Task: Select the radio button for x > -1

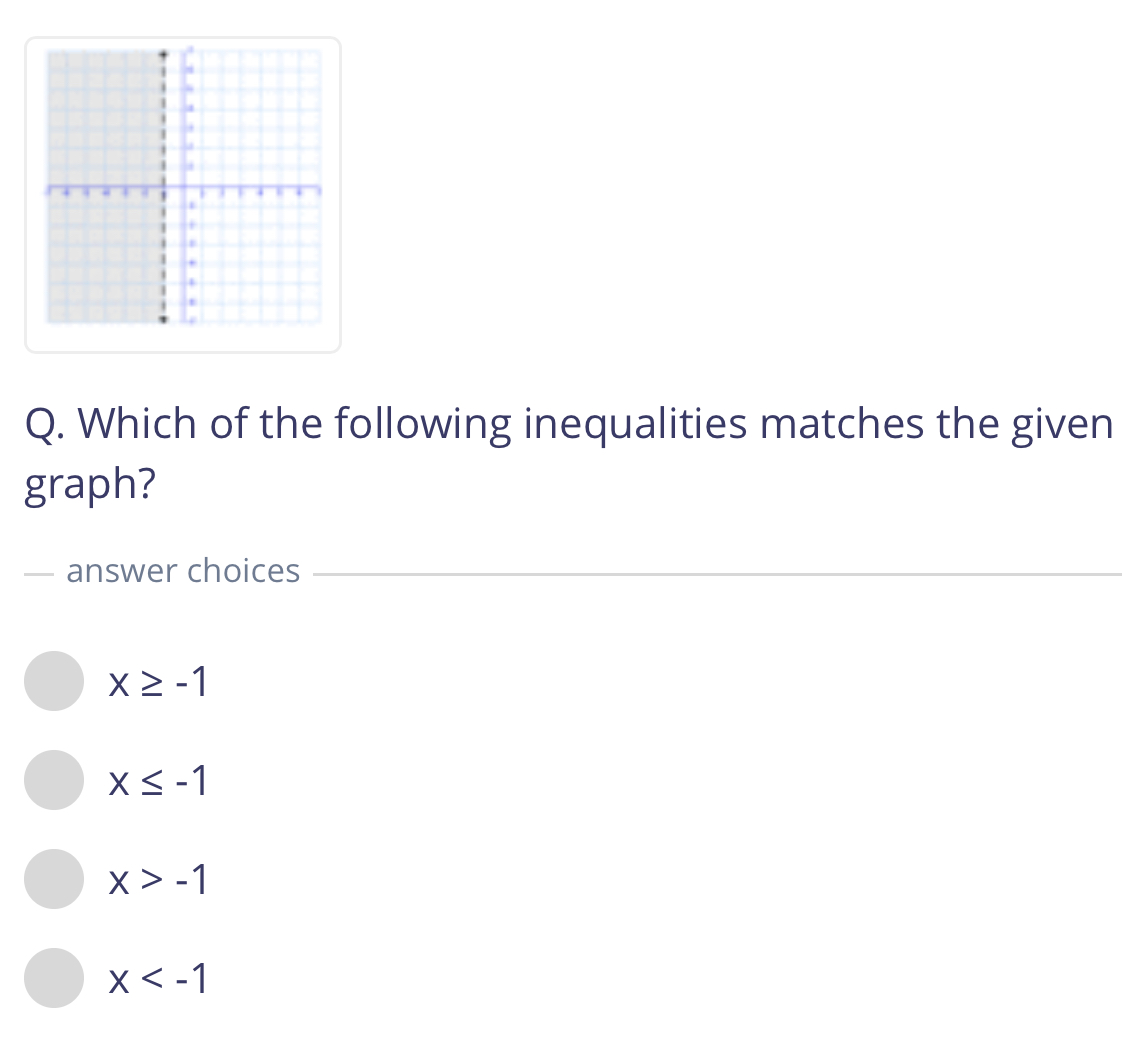Action: click(x=52, y=879)
